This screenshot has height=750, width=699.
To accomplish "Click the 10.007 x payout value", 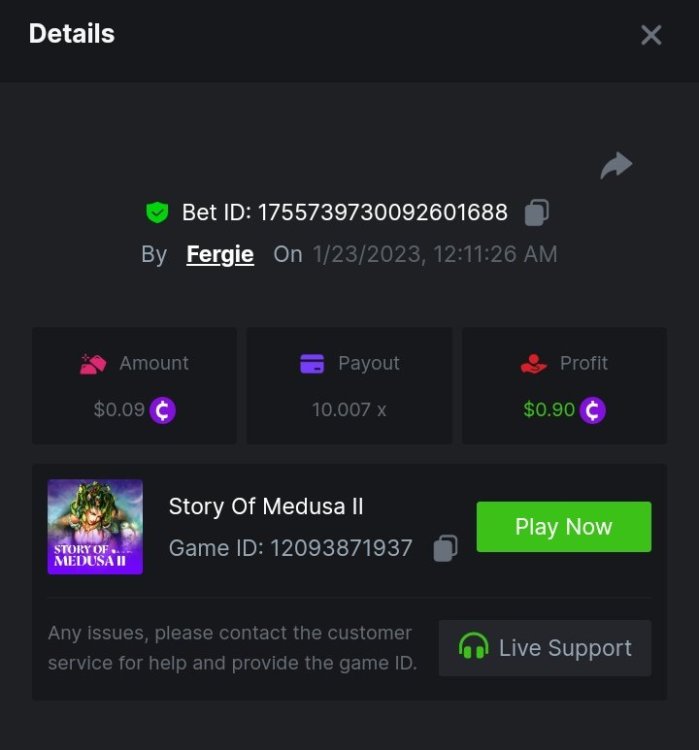I will [x=349, y=410].
